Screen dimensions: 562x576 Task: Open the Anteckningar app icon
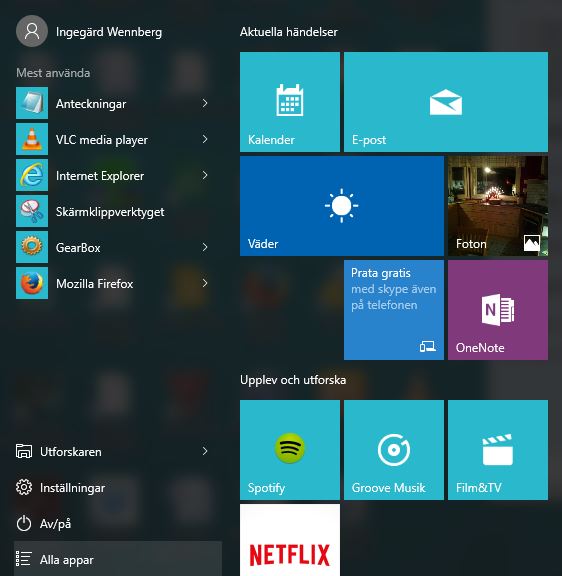(x=32, y=103)
